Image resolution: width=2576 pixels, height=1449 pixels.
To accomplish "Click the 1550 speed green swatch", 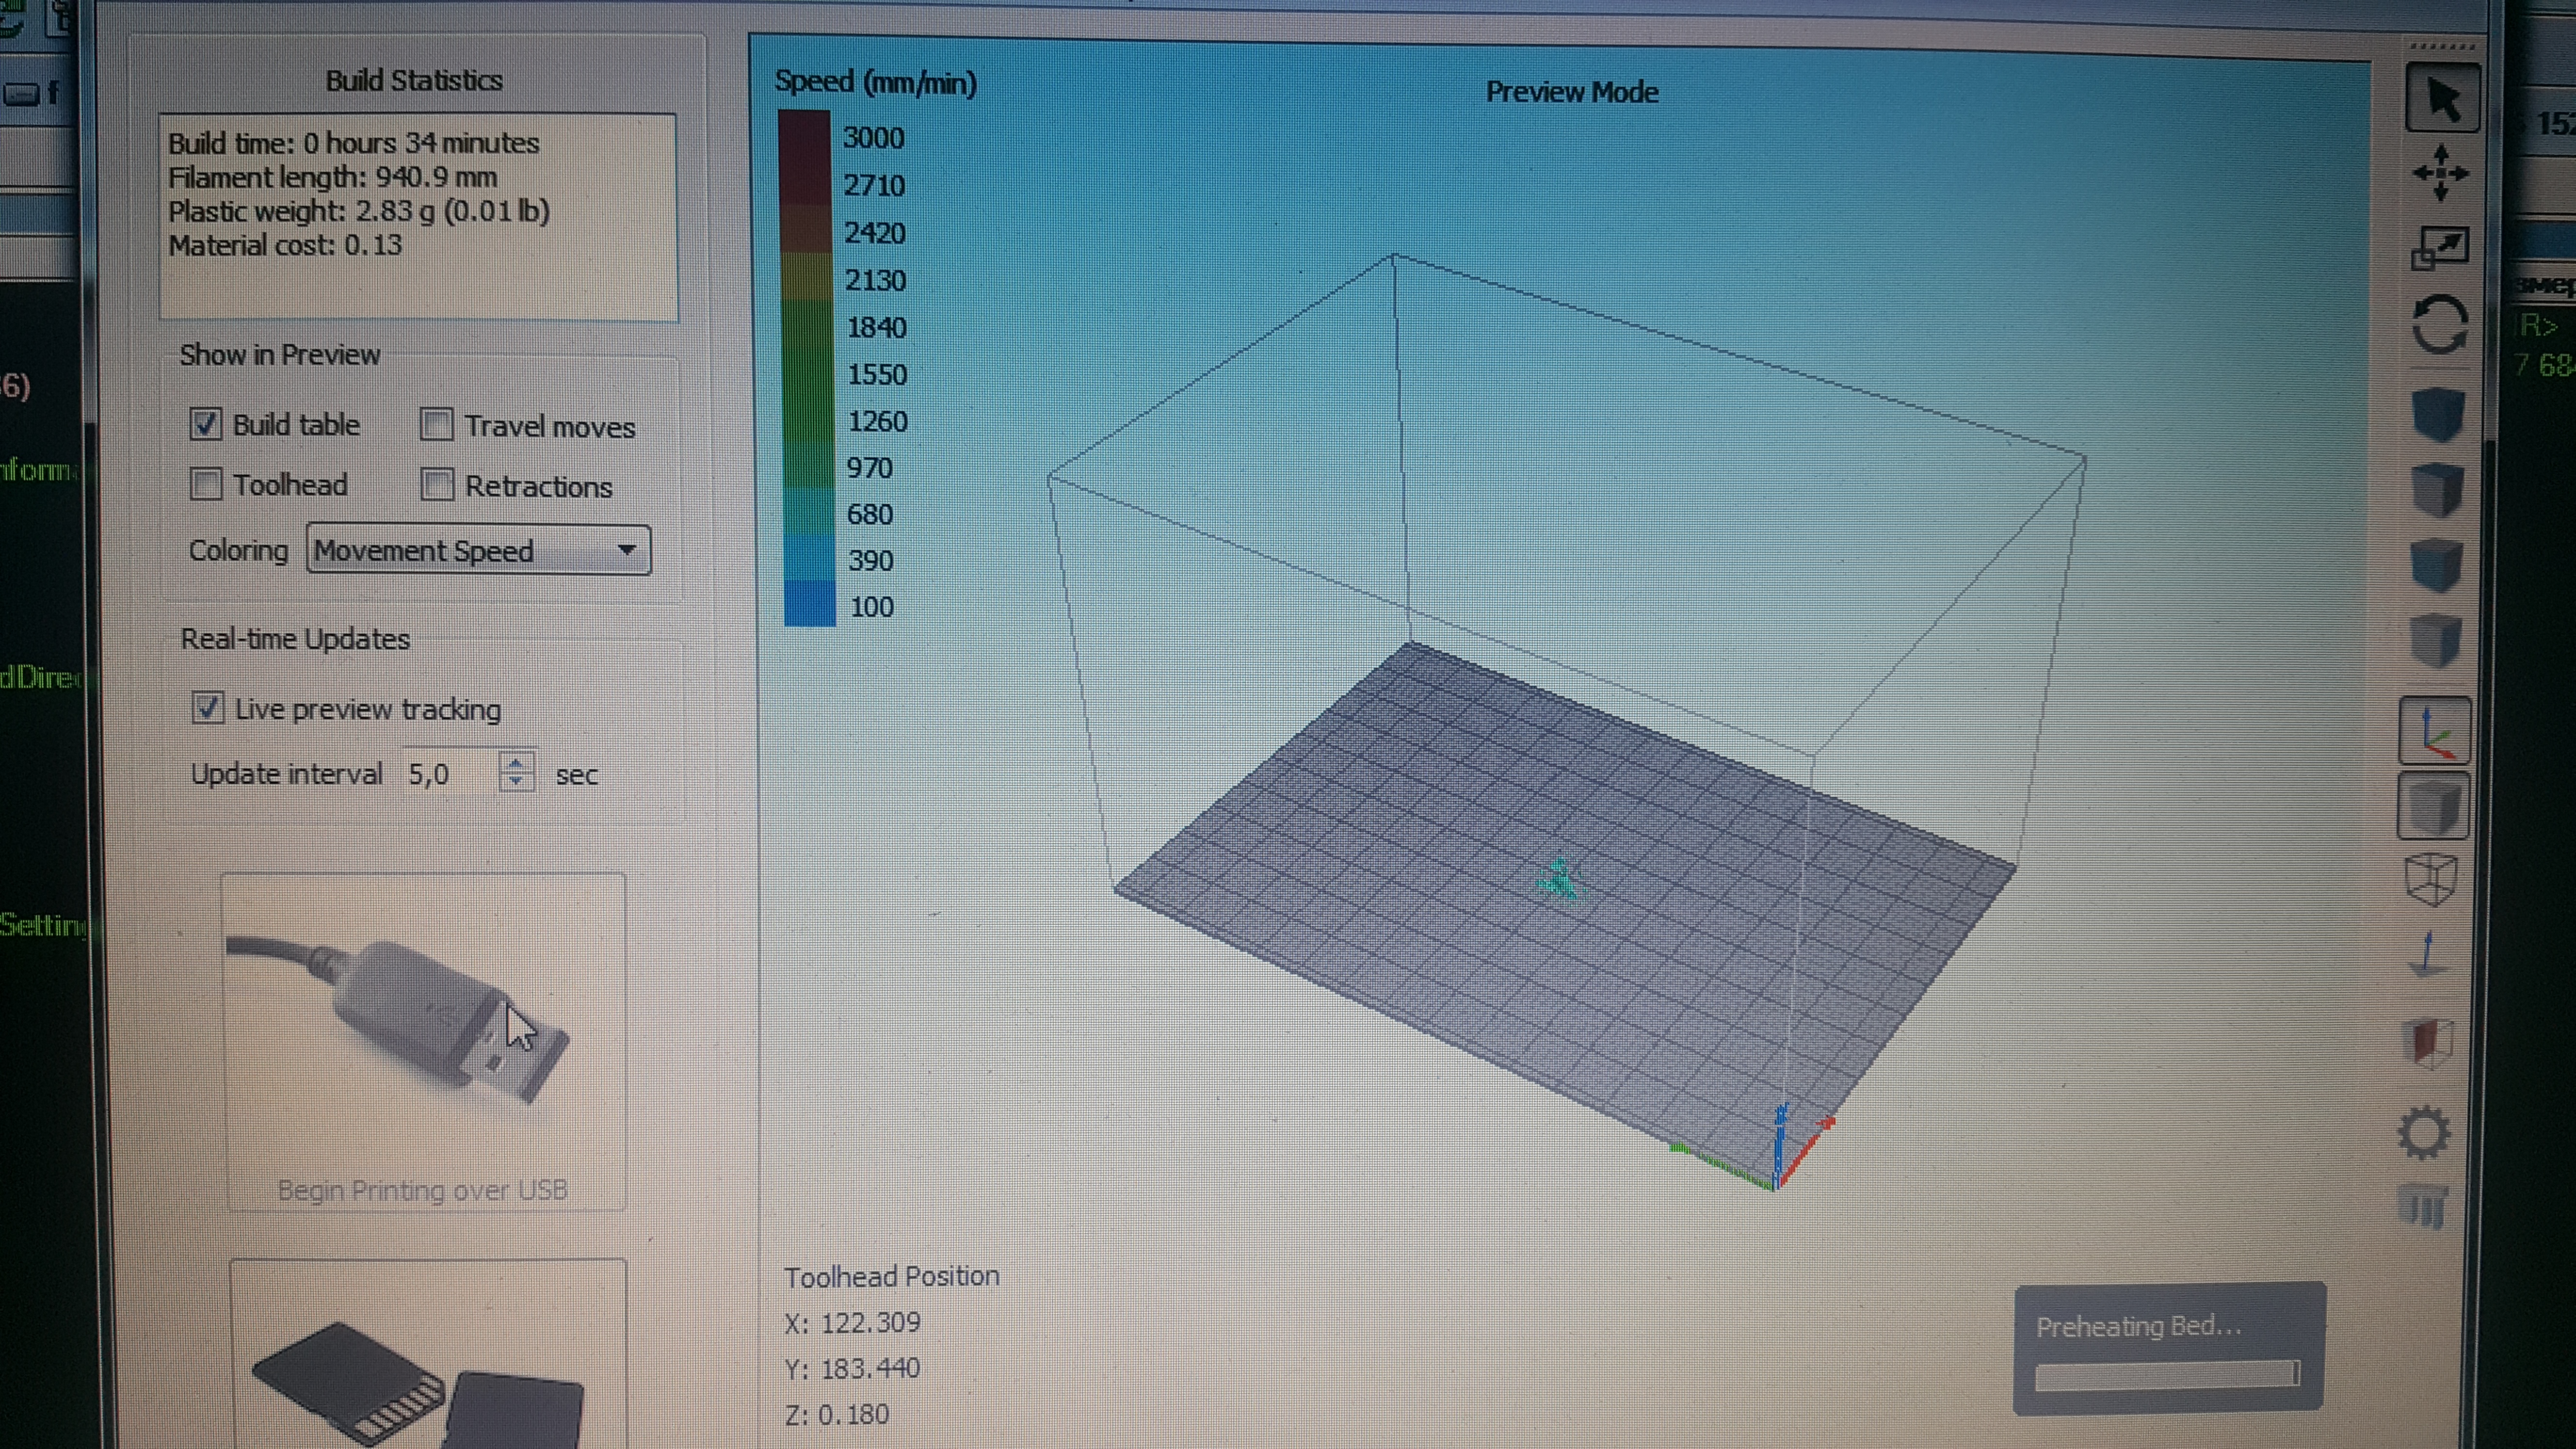I will coord(808,374).
